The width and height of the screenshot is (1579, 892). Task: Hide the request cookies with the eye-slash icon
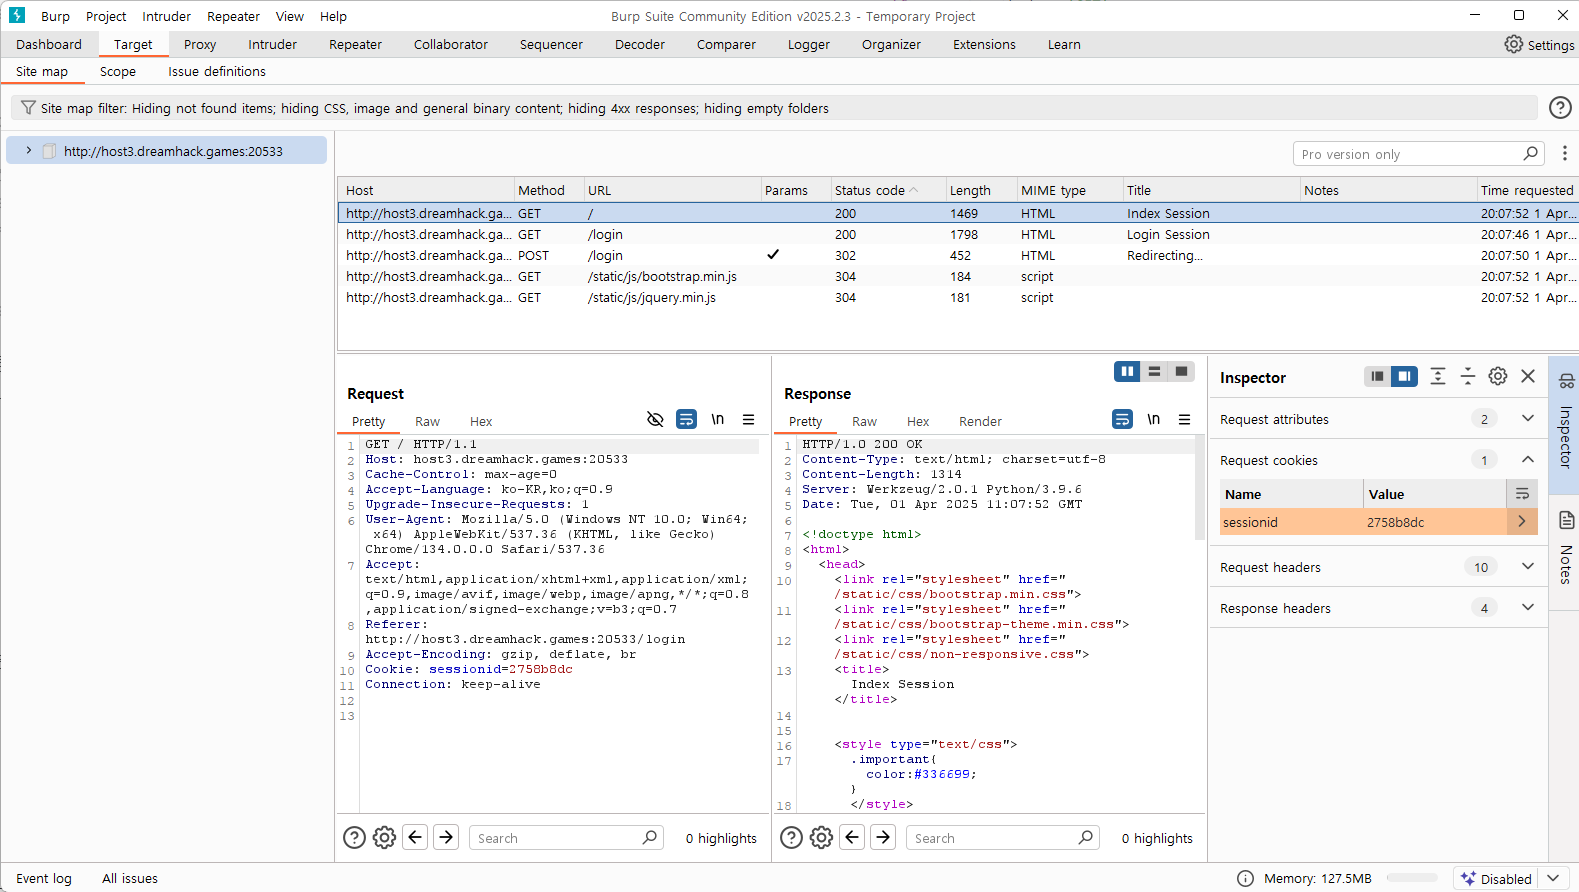point(655,420)
